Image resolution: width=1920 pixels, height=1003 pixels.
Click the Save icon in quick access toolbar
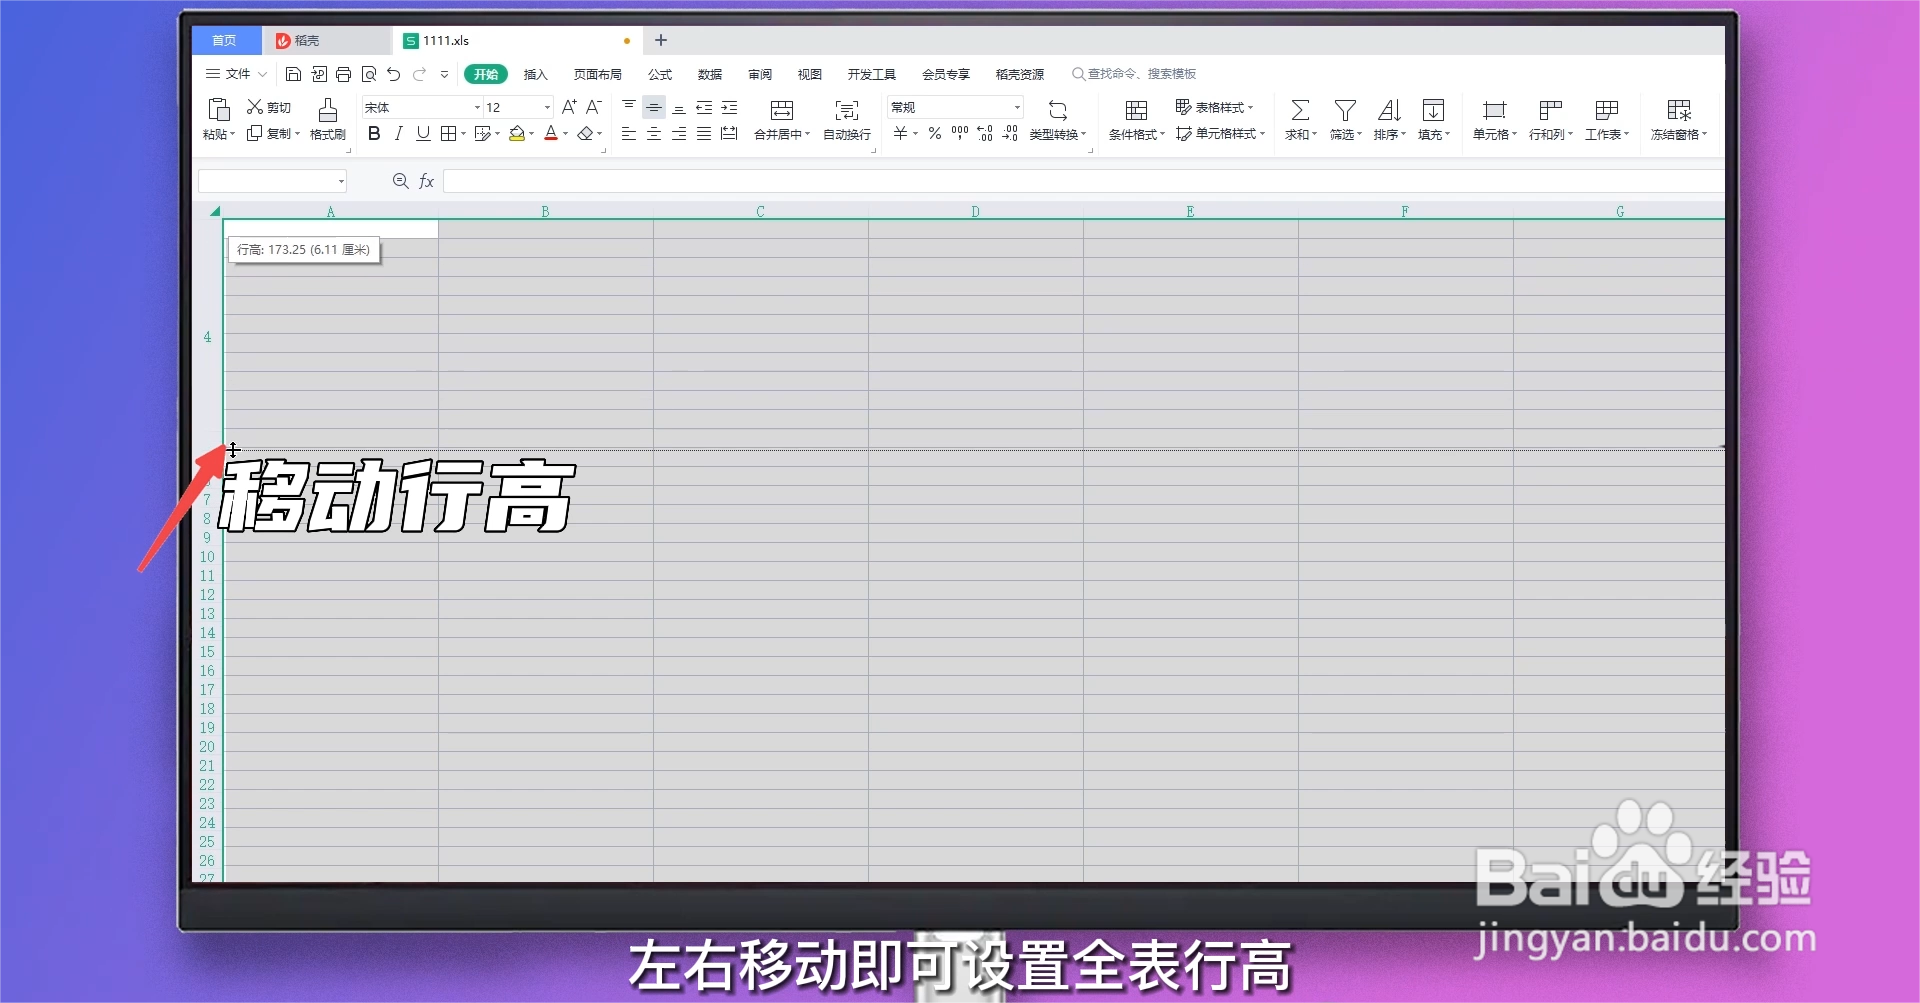[x=293, y=74]
